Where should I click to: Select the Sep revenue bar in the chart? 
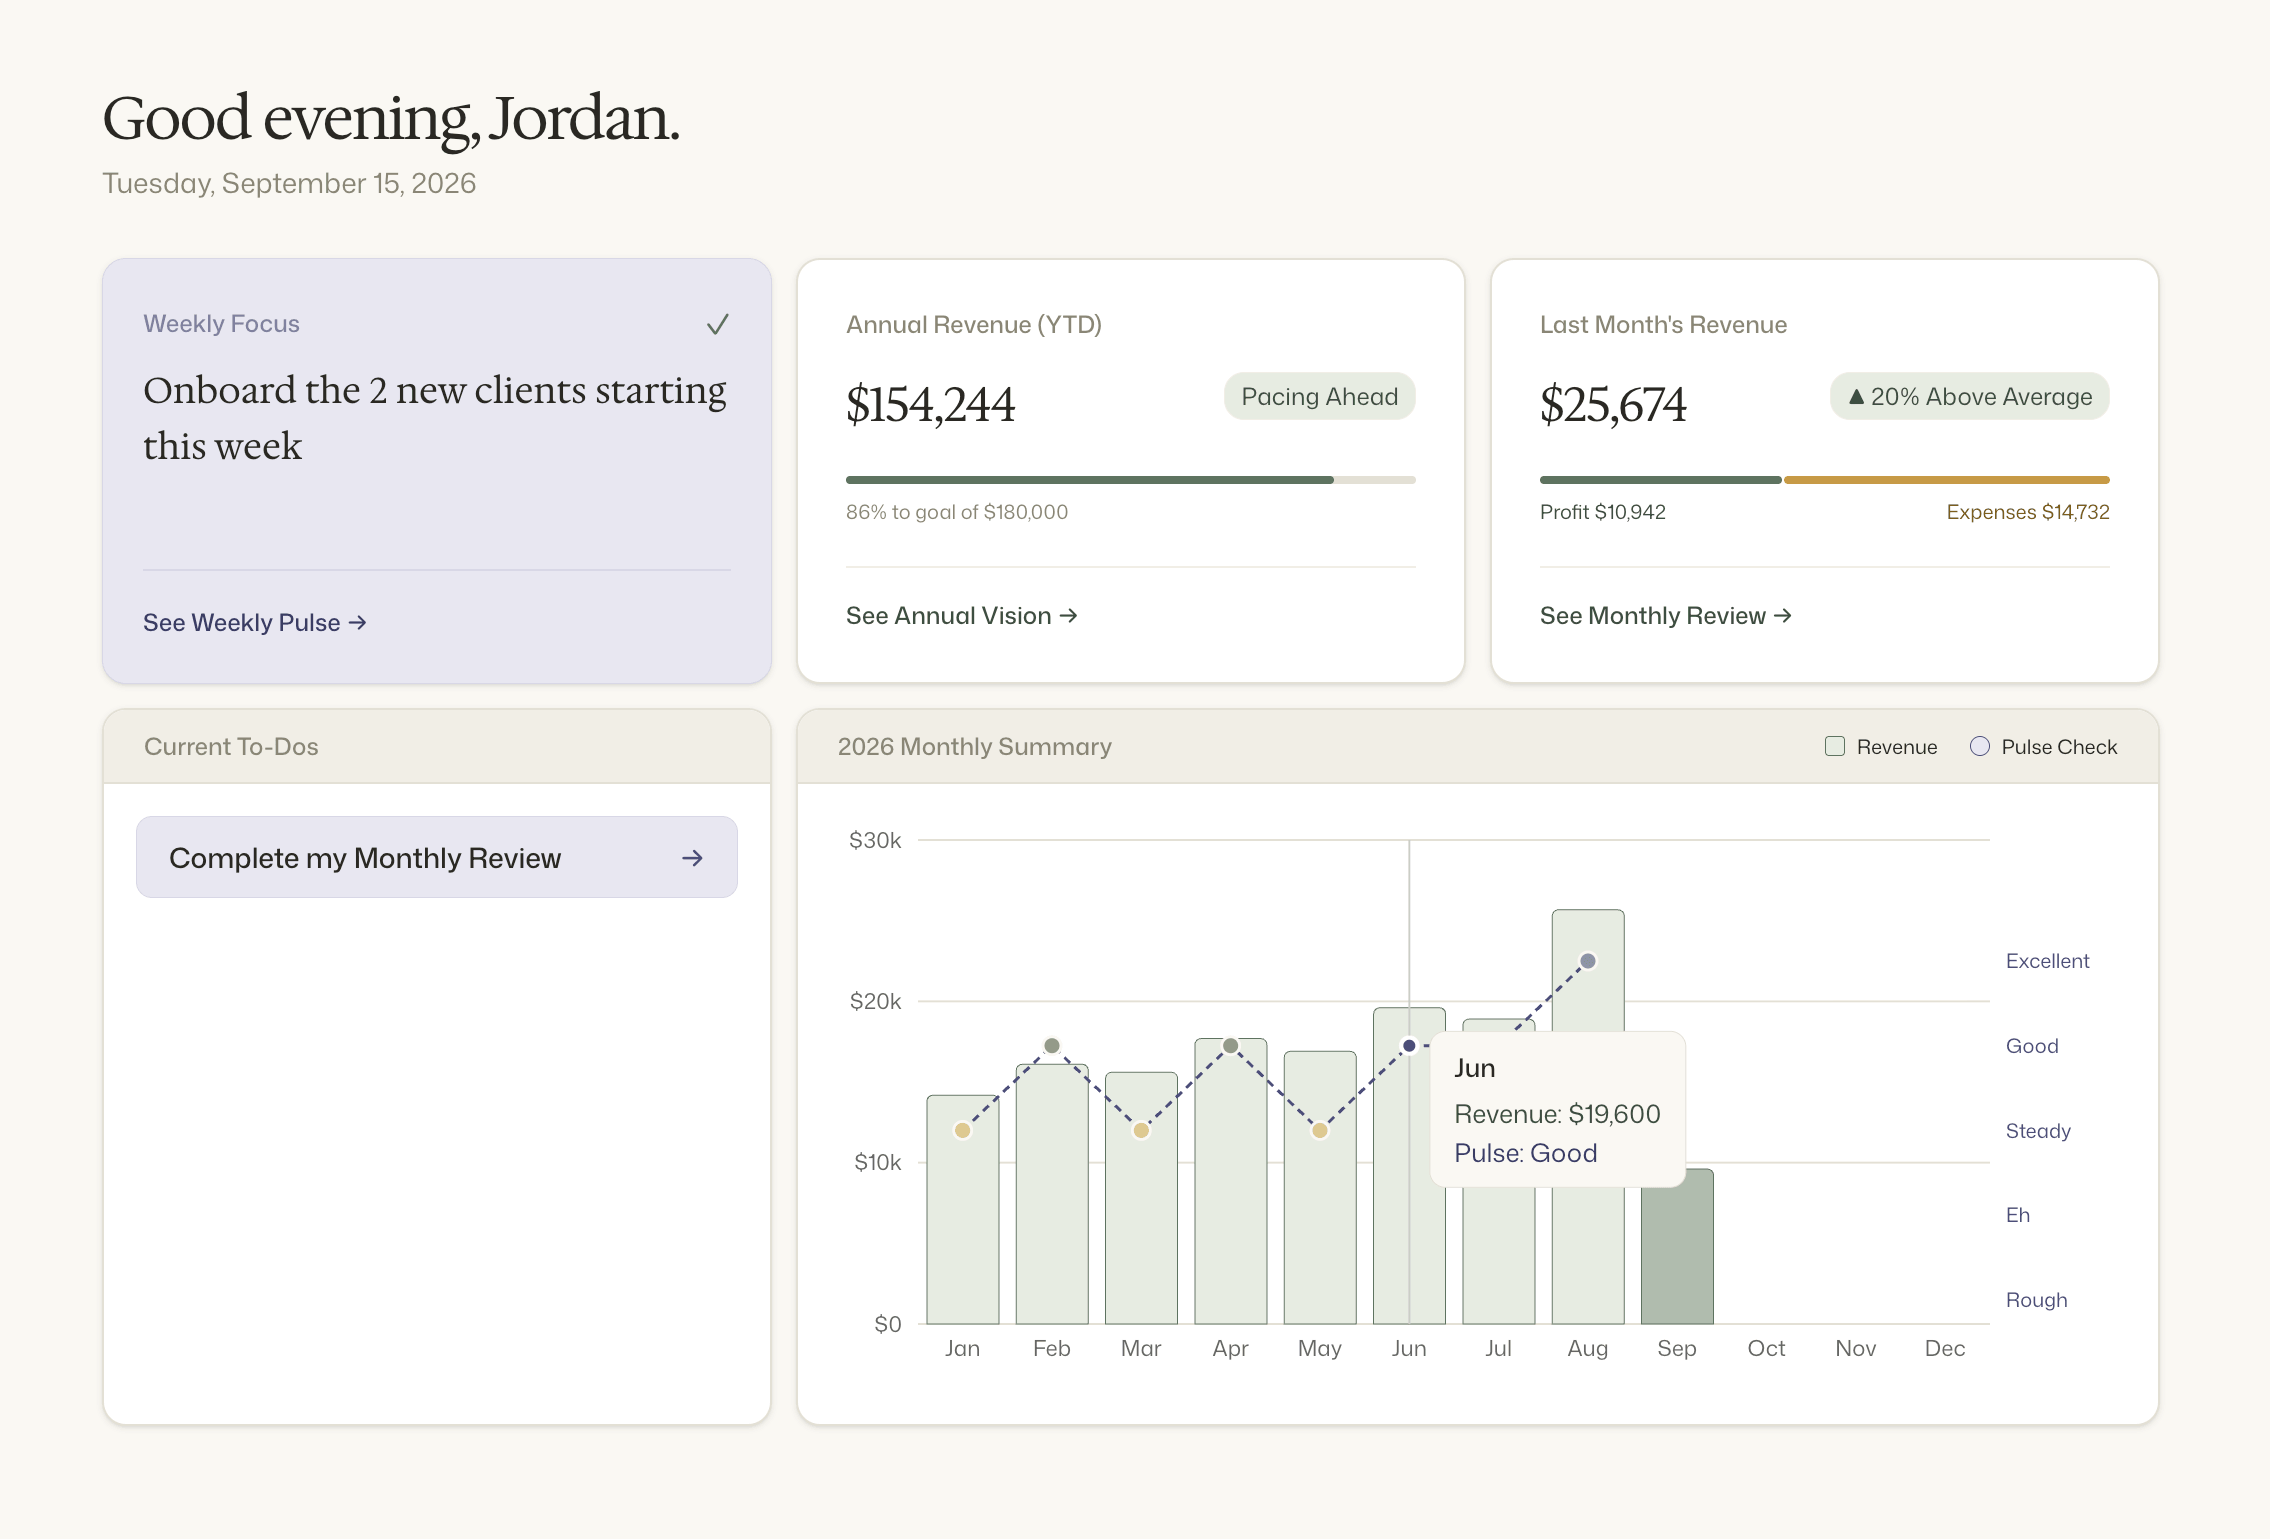point(1677,1246)
